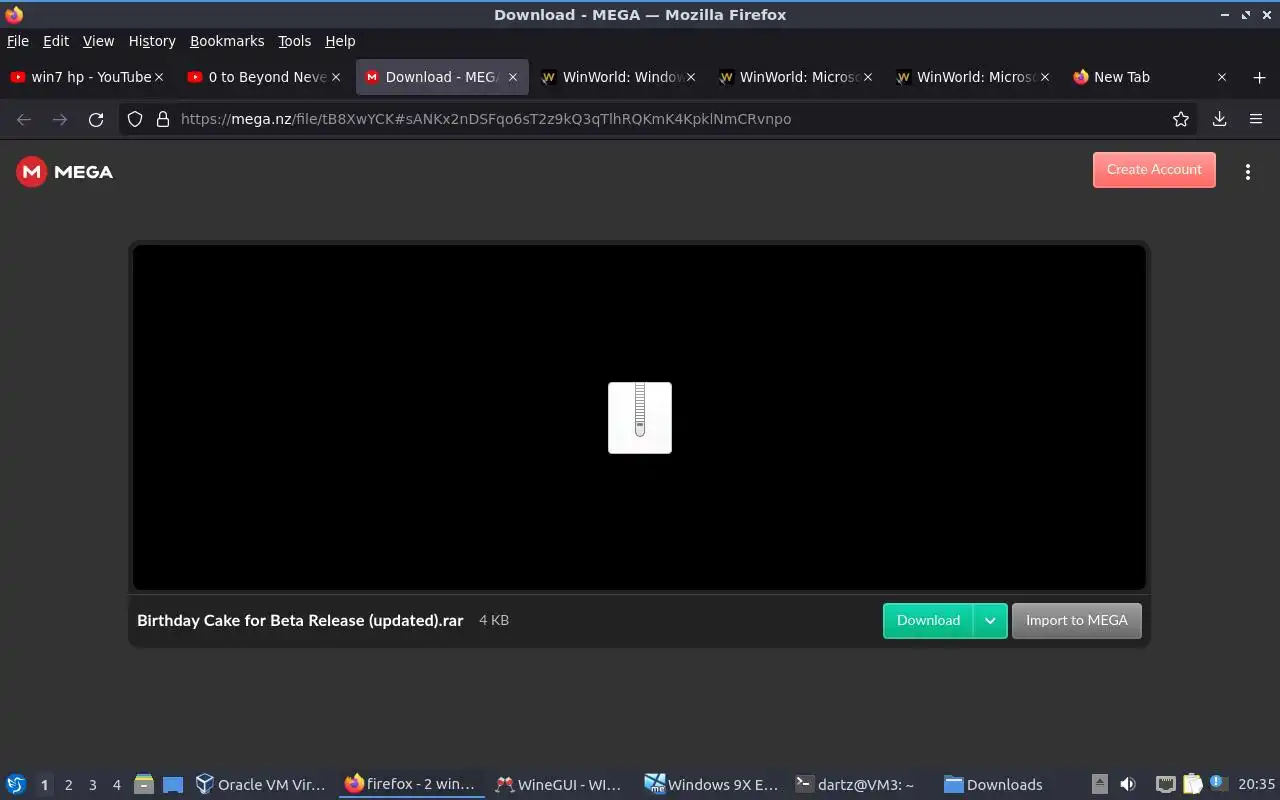This screenshot has height=800, width=1280.
Task: Open a new tab with plus
Action: click(1259, 77)
